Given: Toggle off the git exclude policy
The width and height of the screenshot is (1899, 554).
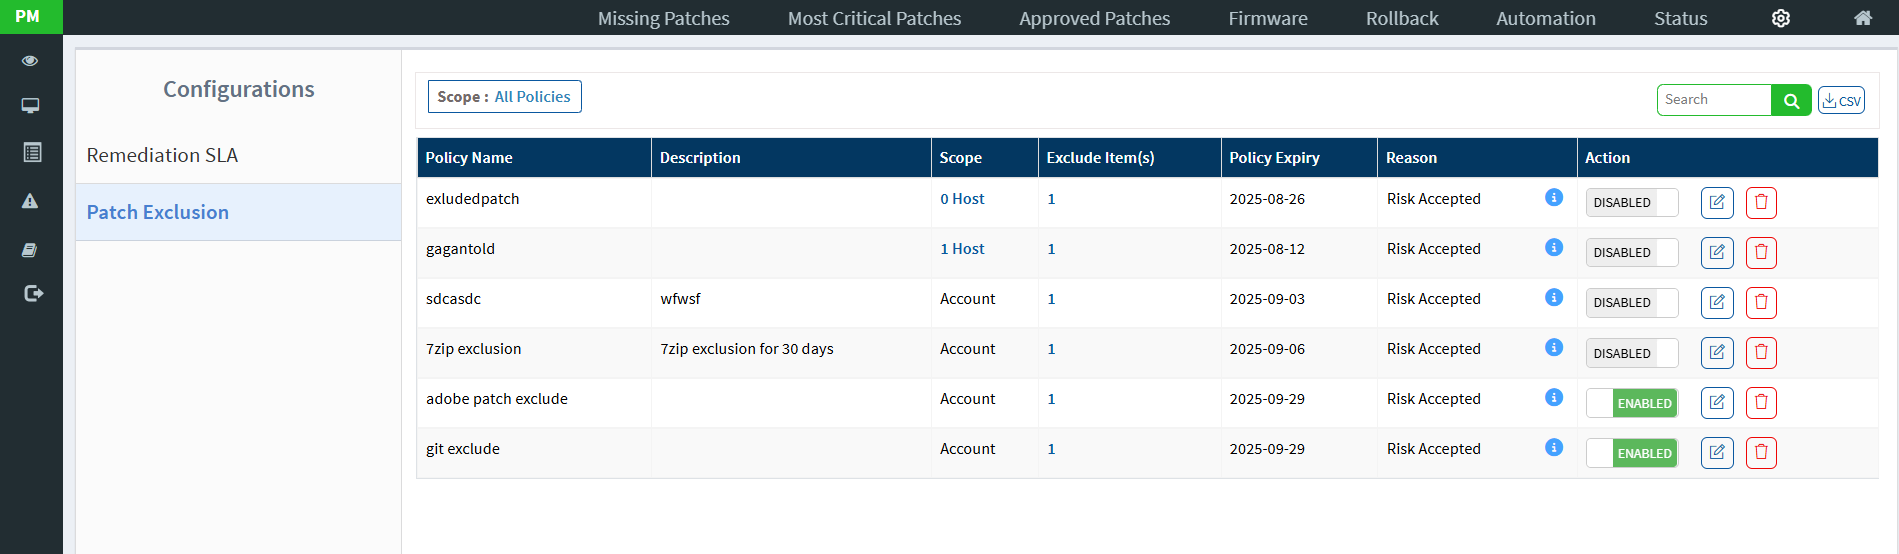Looking at the screenshot, I should tap(1631, 453).
